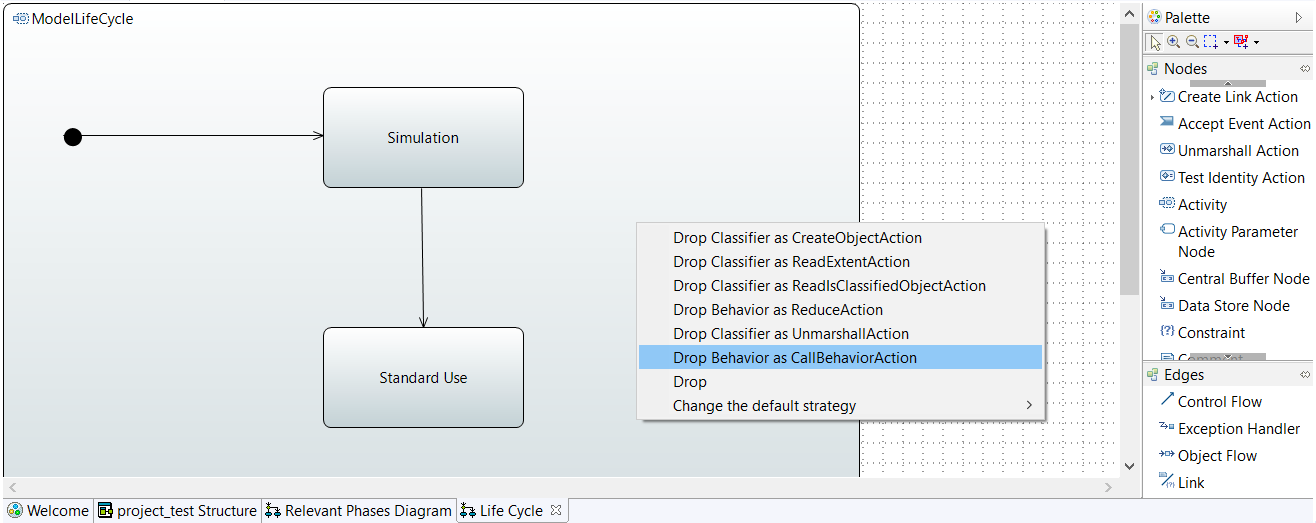Viewport: 1316px width, 523px height.
Task: Open the dropdown beside the group selection tool
Action: (1256, 42)
